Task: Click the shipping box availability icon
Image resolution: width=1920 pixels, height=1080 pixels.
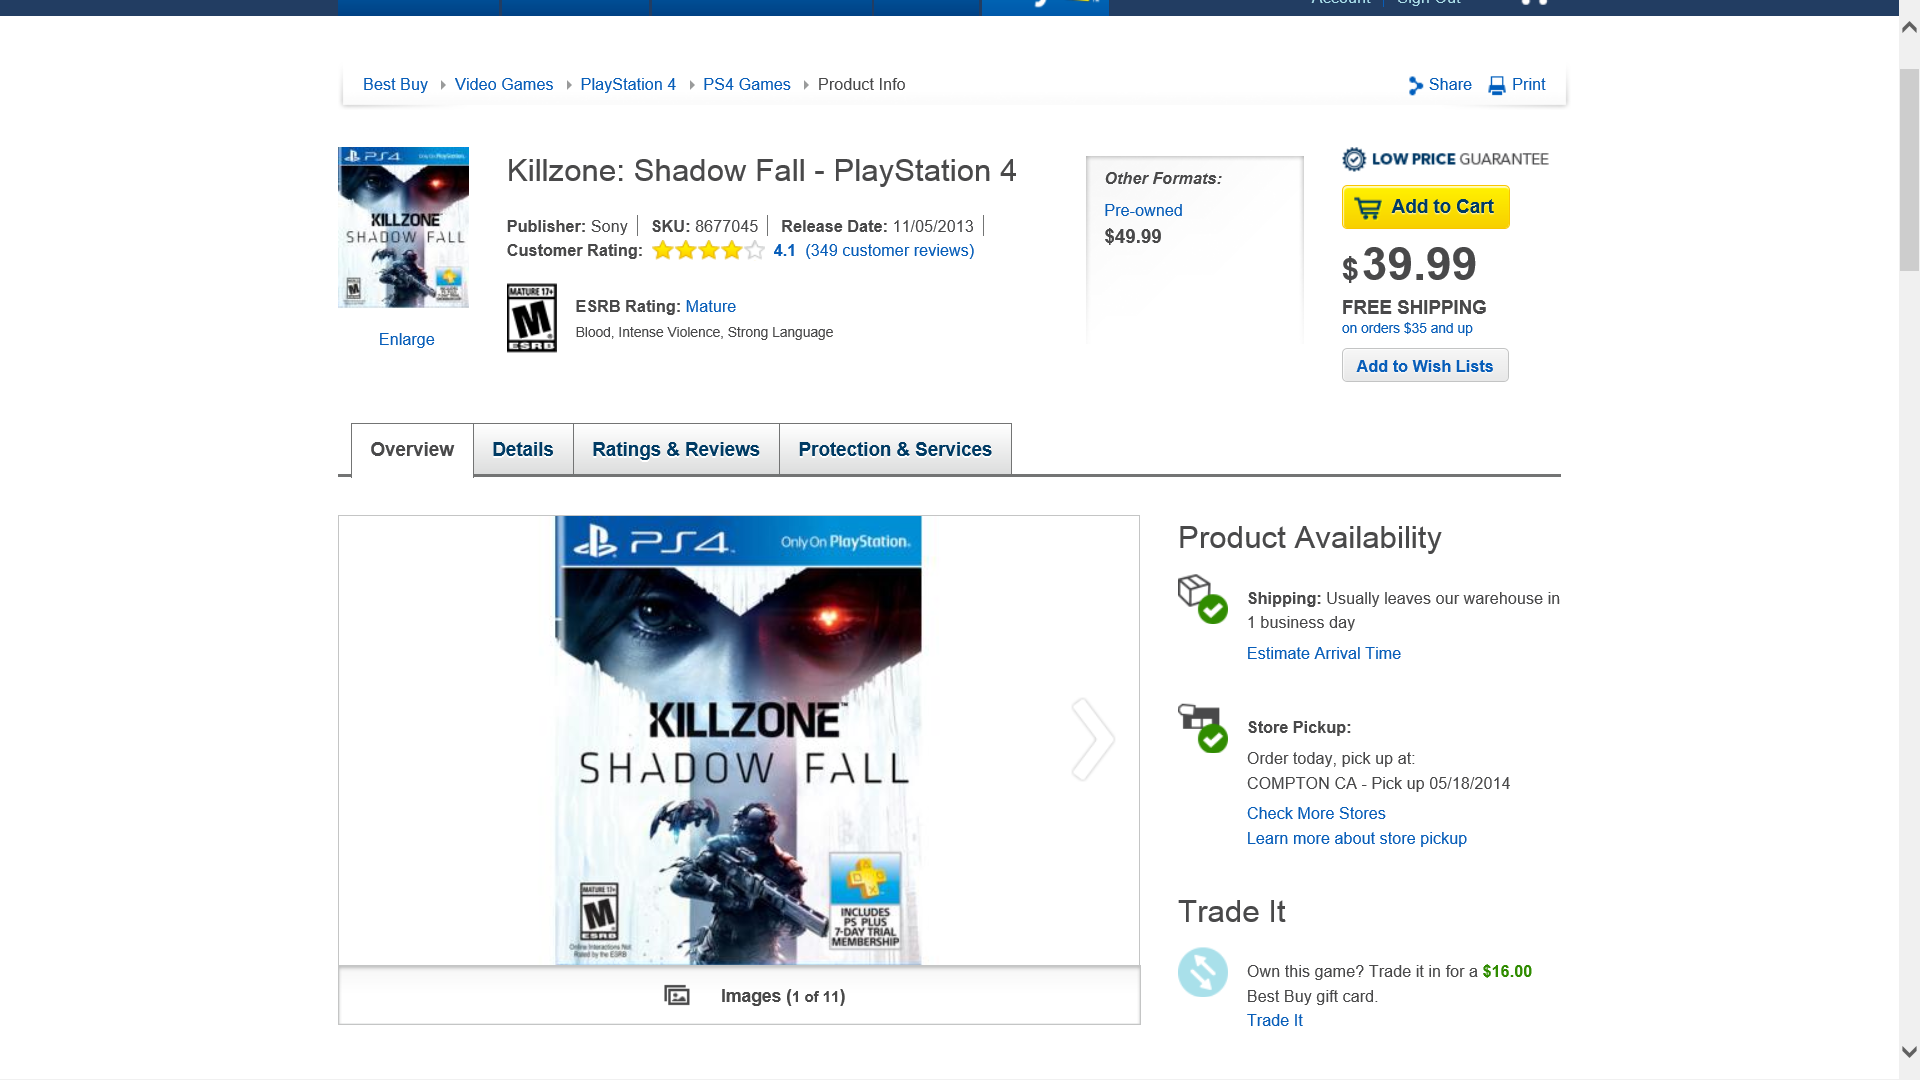Action: point(1202,599)
